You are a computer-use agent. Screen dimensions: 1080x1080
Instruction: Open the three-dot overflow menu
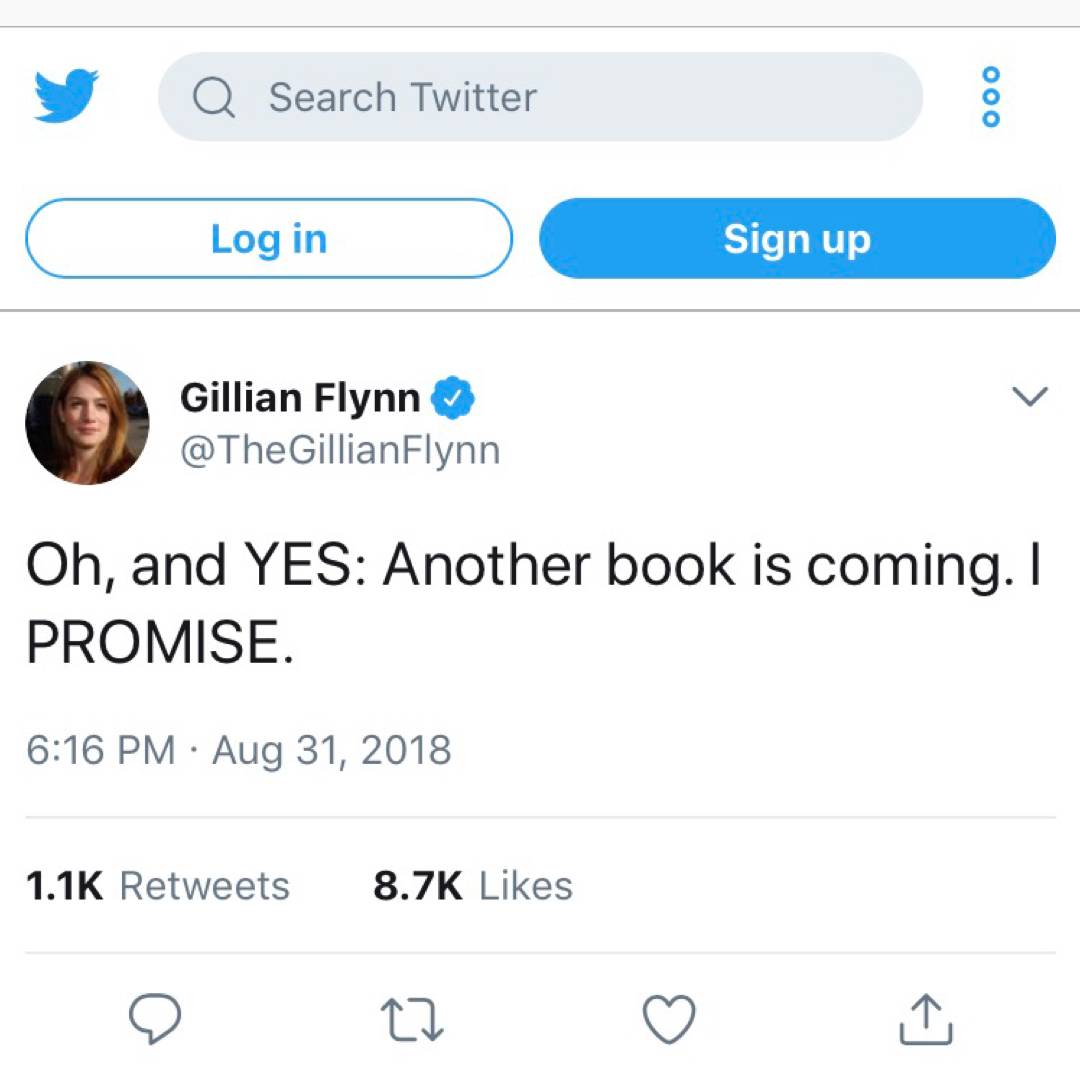tap(991, 97)
